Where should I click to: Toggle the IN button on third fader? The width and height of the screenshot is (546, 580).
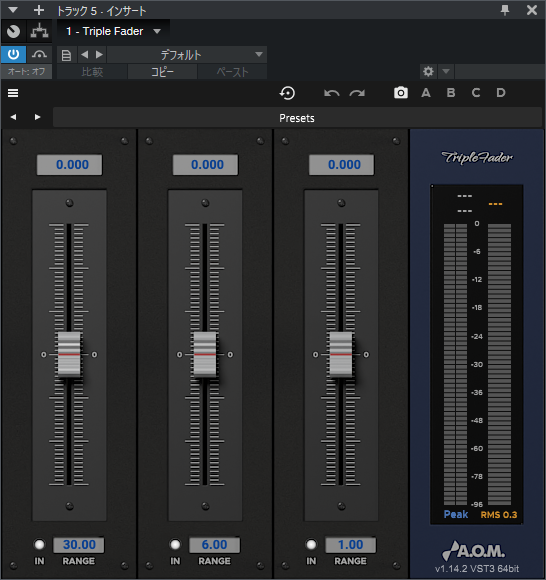click(311, 544)
